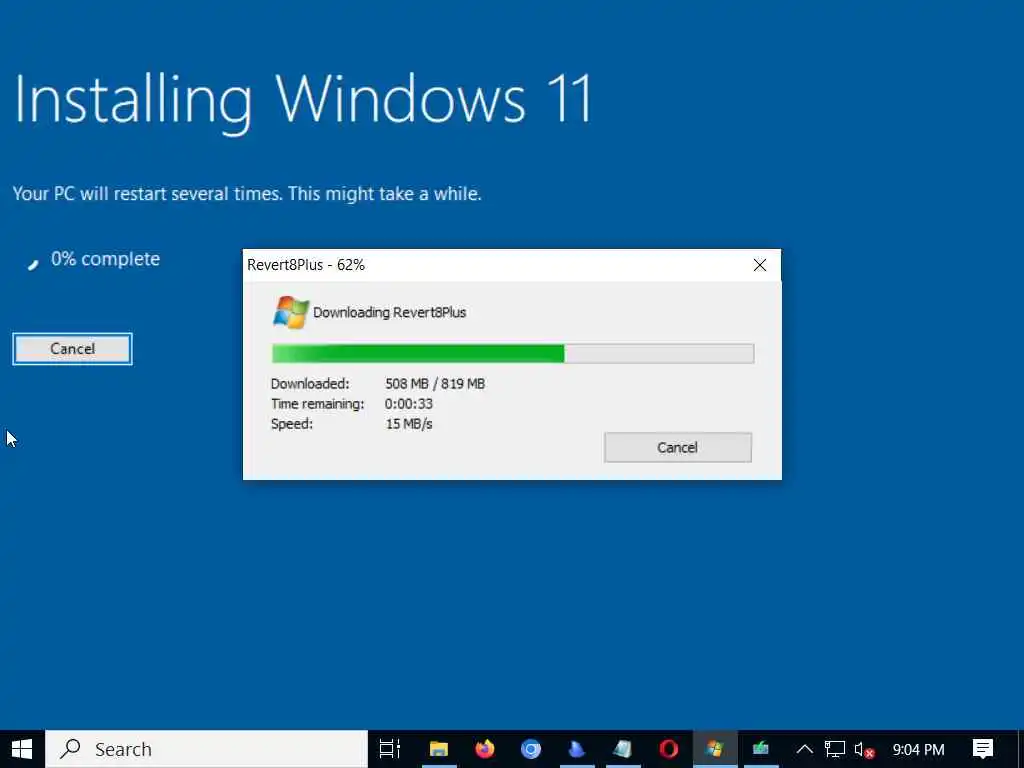
Task: Open the gray notebook app in the taskbar
Action: click(622, 749)
